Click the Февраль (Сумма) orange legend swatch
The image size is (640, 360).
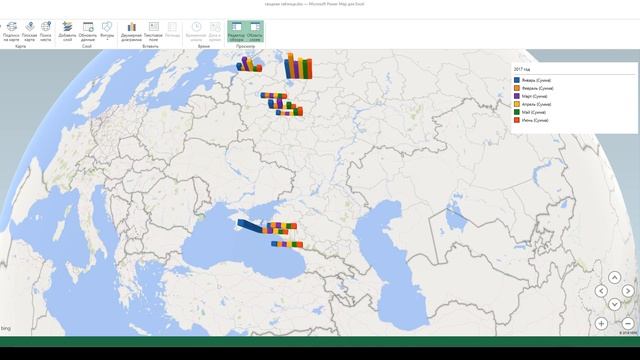(517, 88)
